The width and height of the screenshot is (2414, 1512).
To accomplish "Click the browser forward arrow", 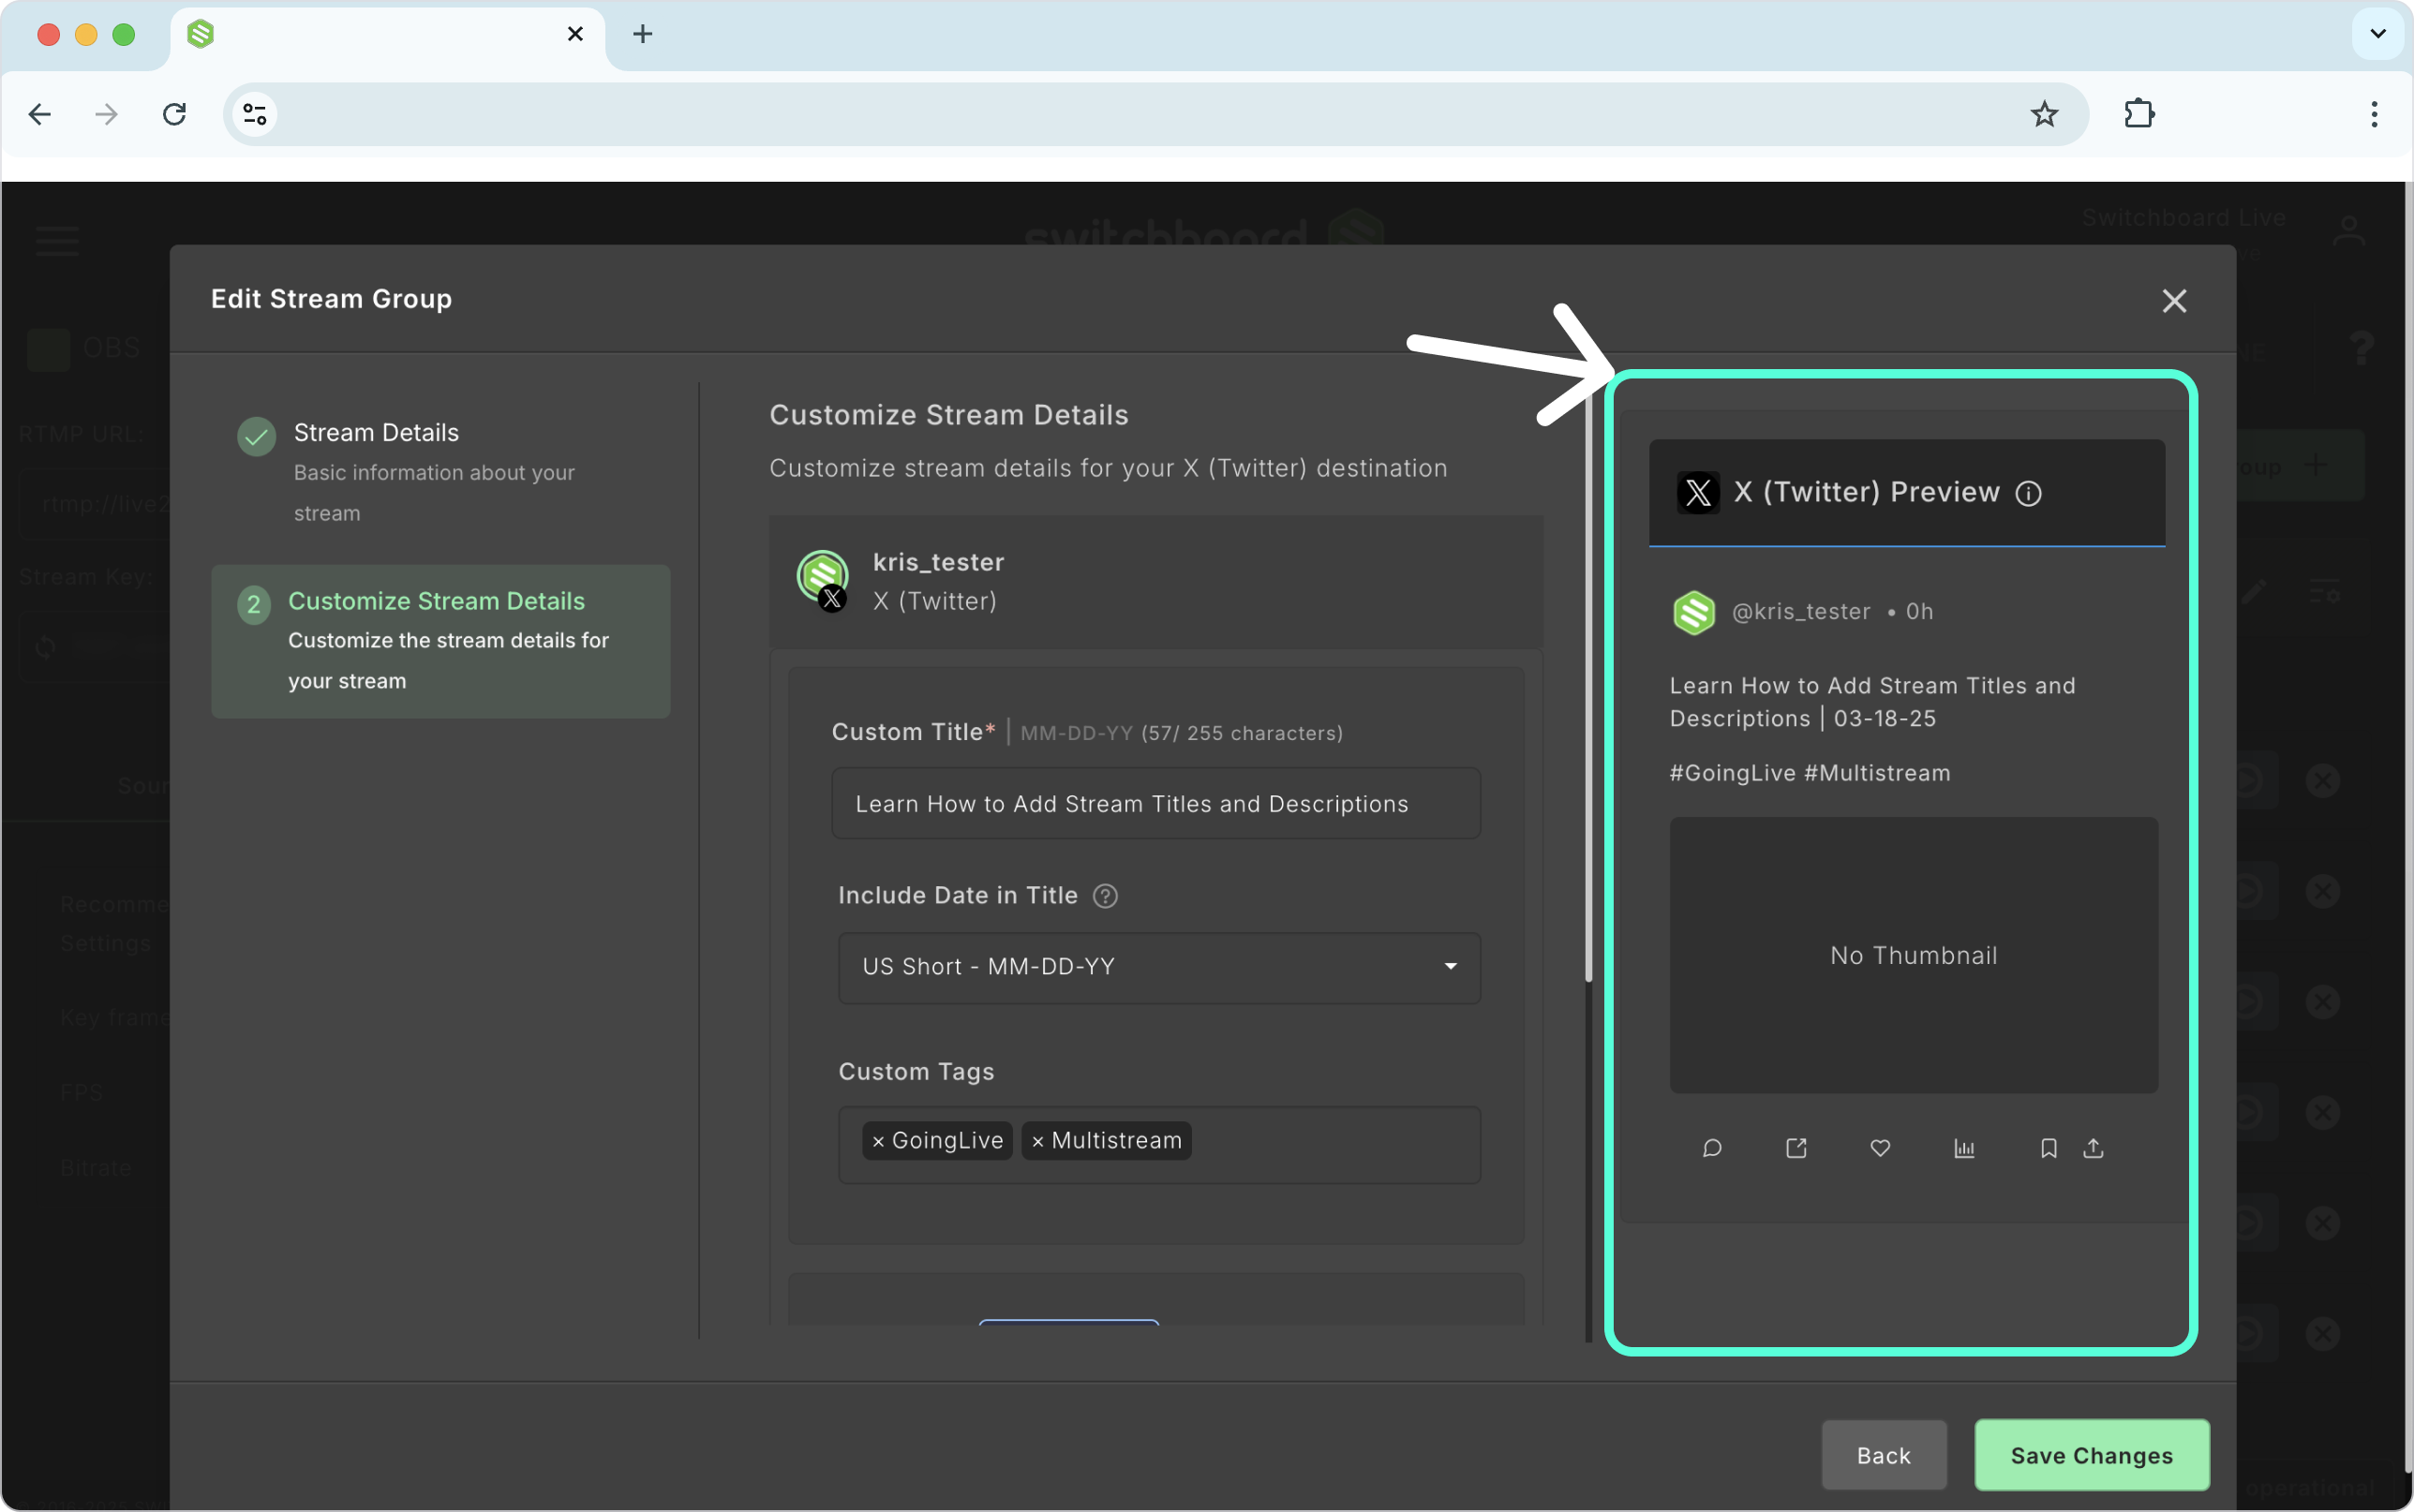I will (x=106, y=114).
